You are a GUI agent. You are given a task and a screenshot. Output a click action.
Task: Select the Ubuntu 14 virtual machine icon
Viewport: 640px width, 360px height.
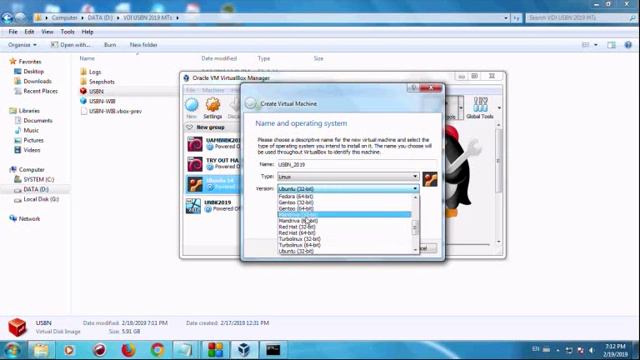click(195, 184)
